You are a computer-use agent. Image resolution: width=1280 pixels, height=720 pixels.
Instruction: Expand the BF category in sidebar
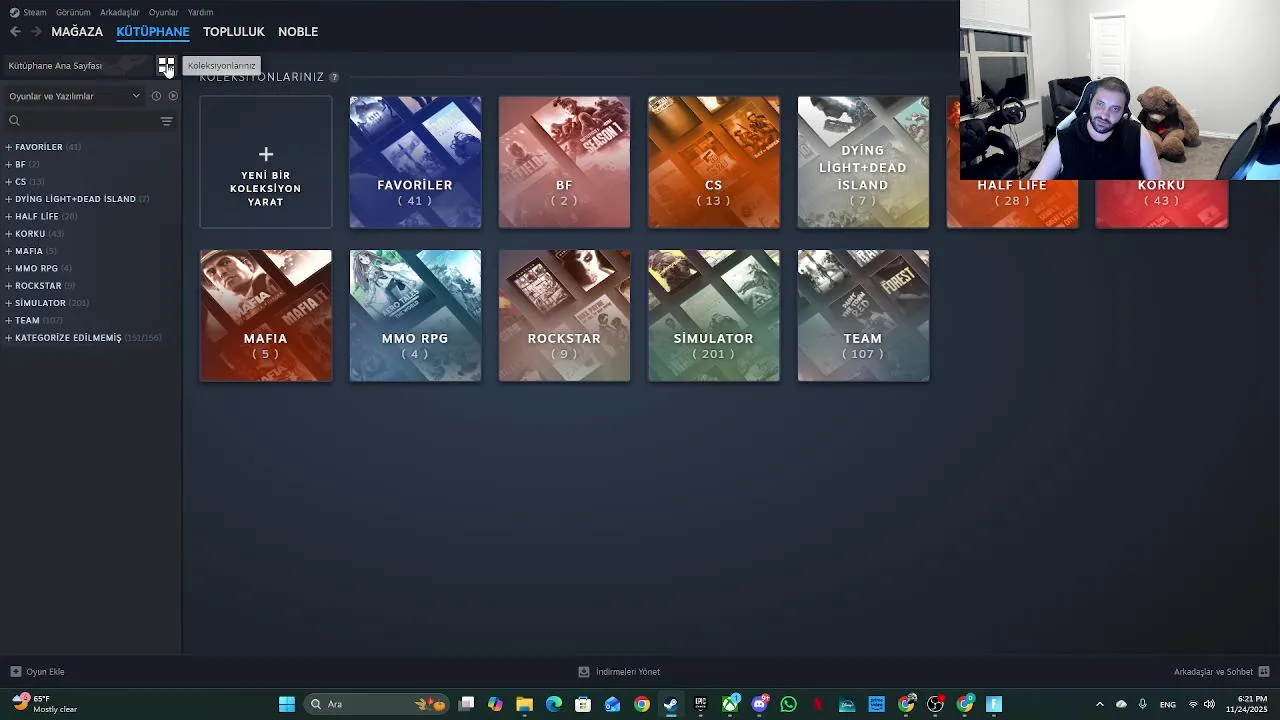coord(9,164)
